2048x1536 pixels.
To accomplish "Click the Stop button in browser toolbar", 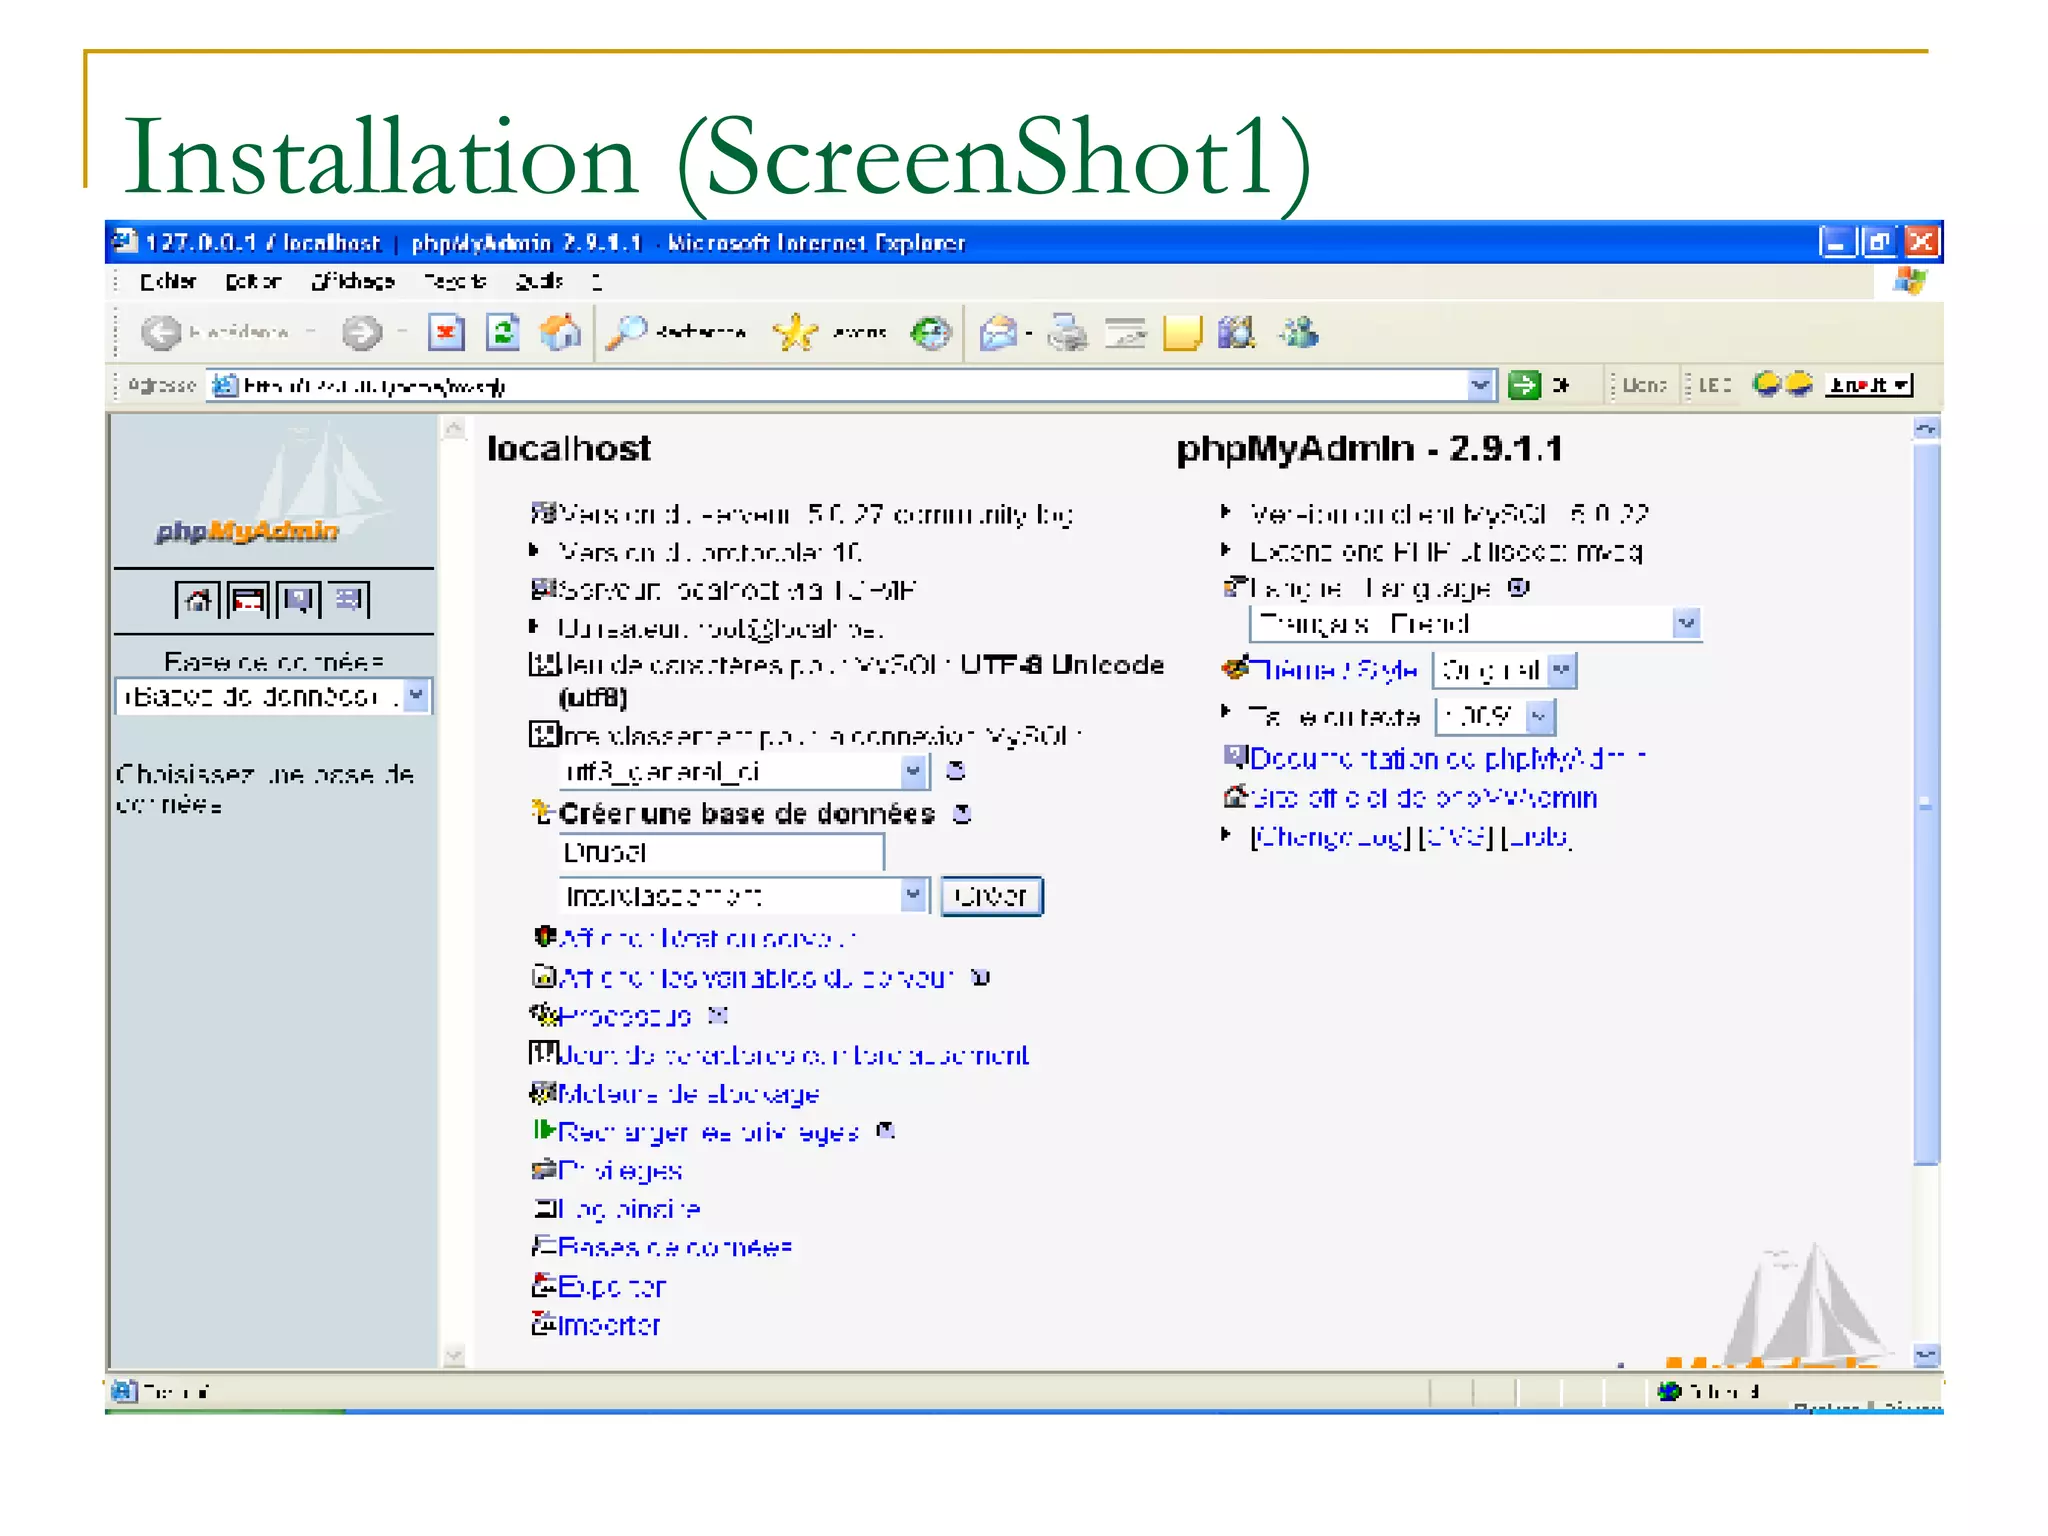I will tap(446, 333).
